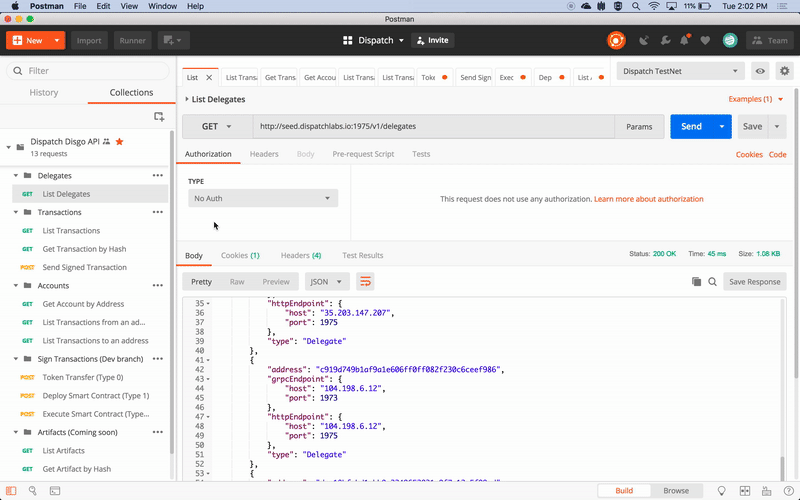The image size is (800, 500).
Task: Switch to Browse mode
Action: pos(676,491)
